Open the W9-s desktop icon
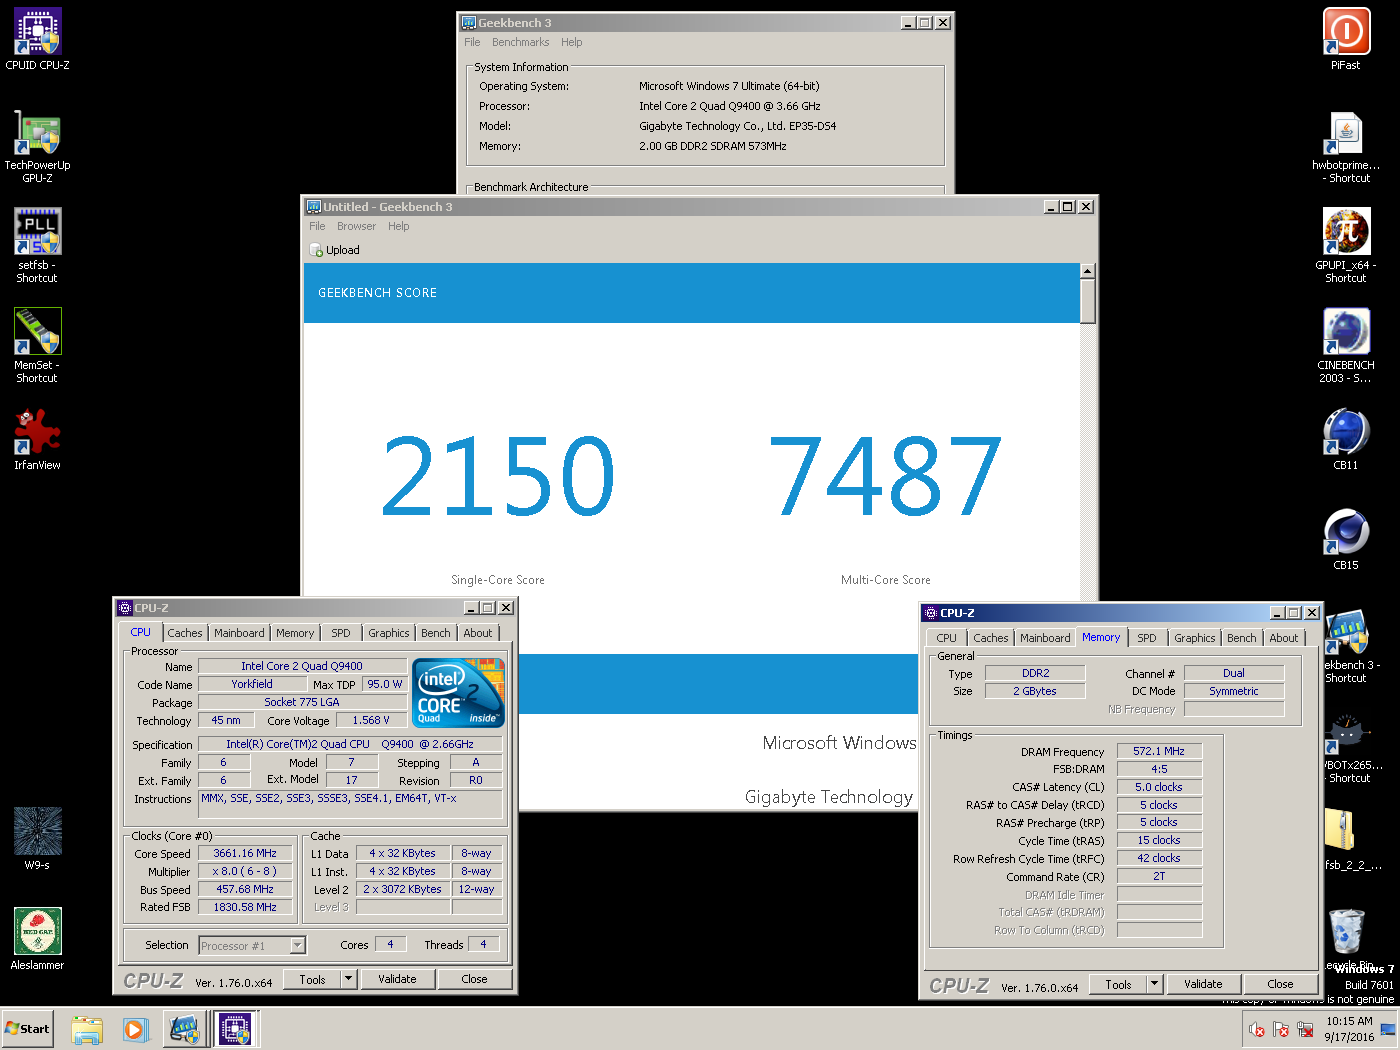 (x=38, y=840)
